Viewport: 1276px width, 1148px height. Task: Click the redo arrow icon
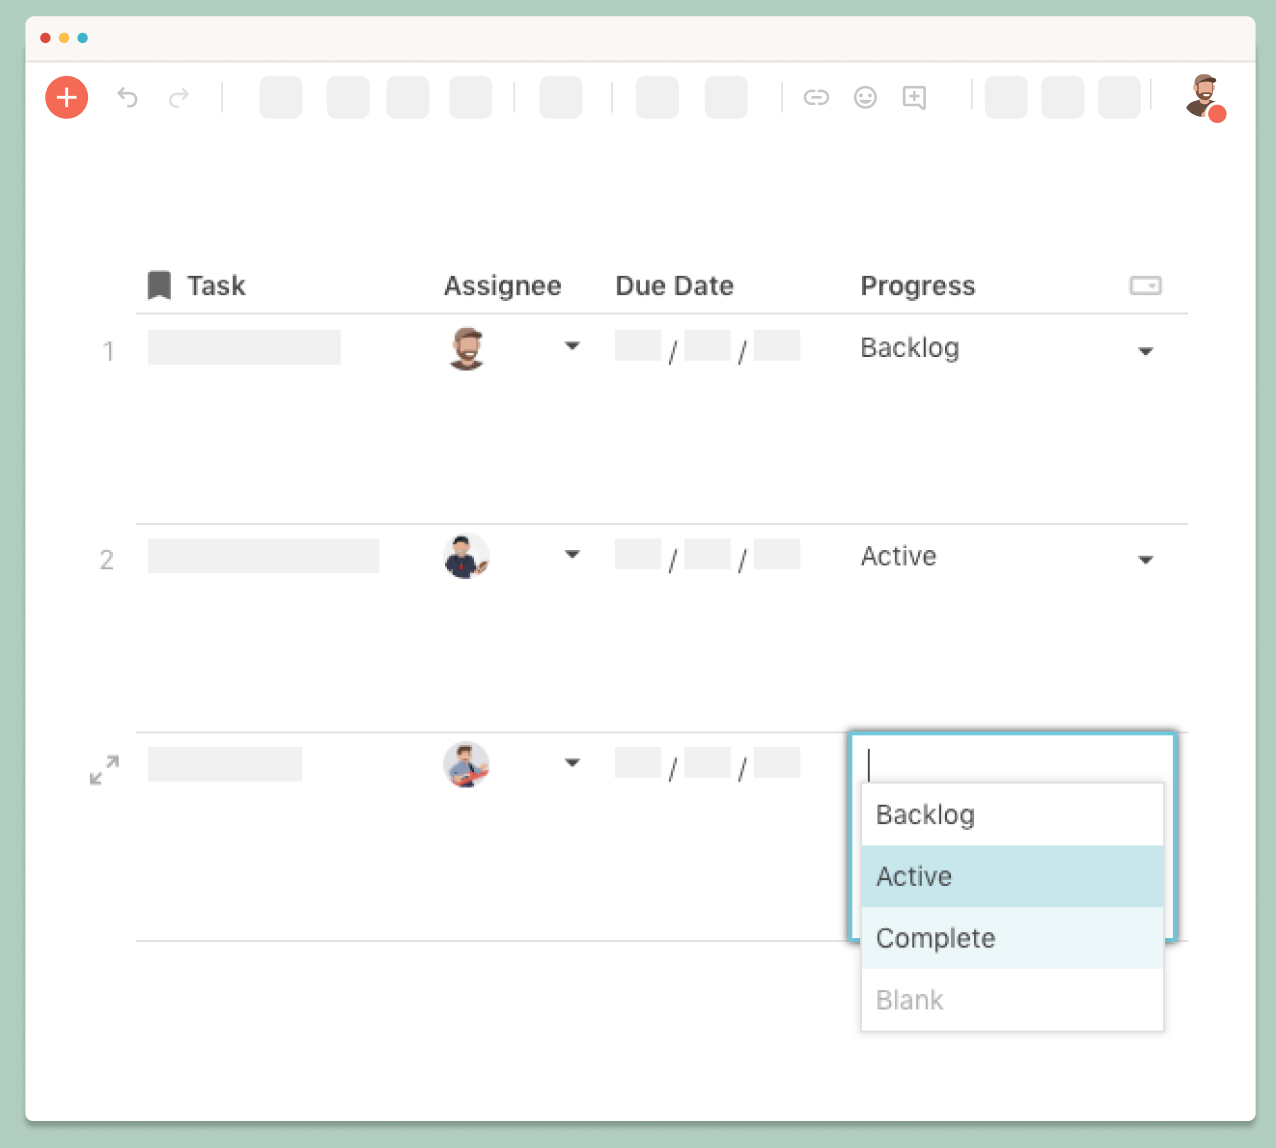coord(179,97)
